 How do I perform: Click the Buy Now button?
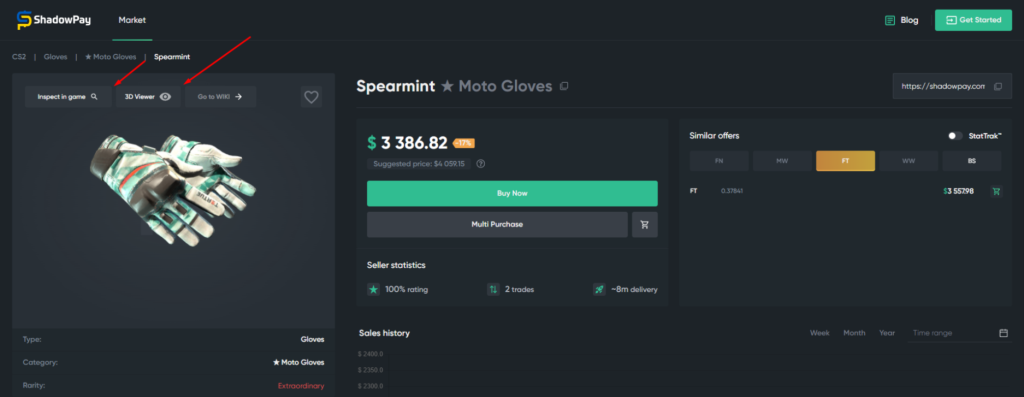coord(512,193)
